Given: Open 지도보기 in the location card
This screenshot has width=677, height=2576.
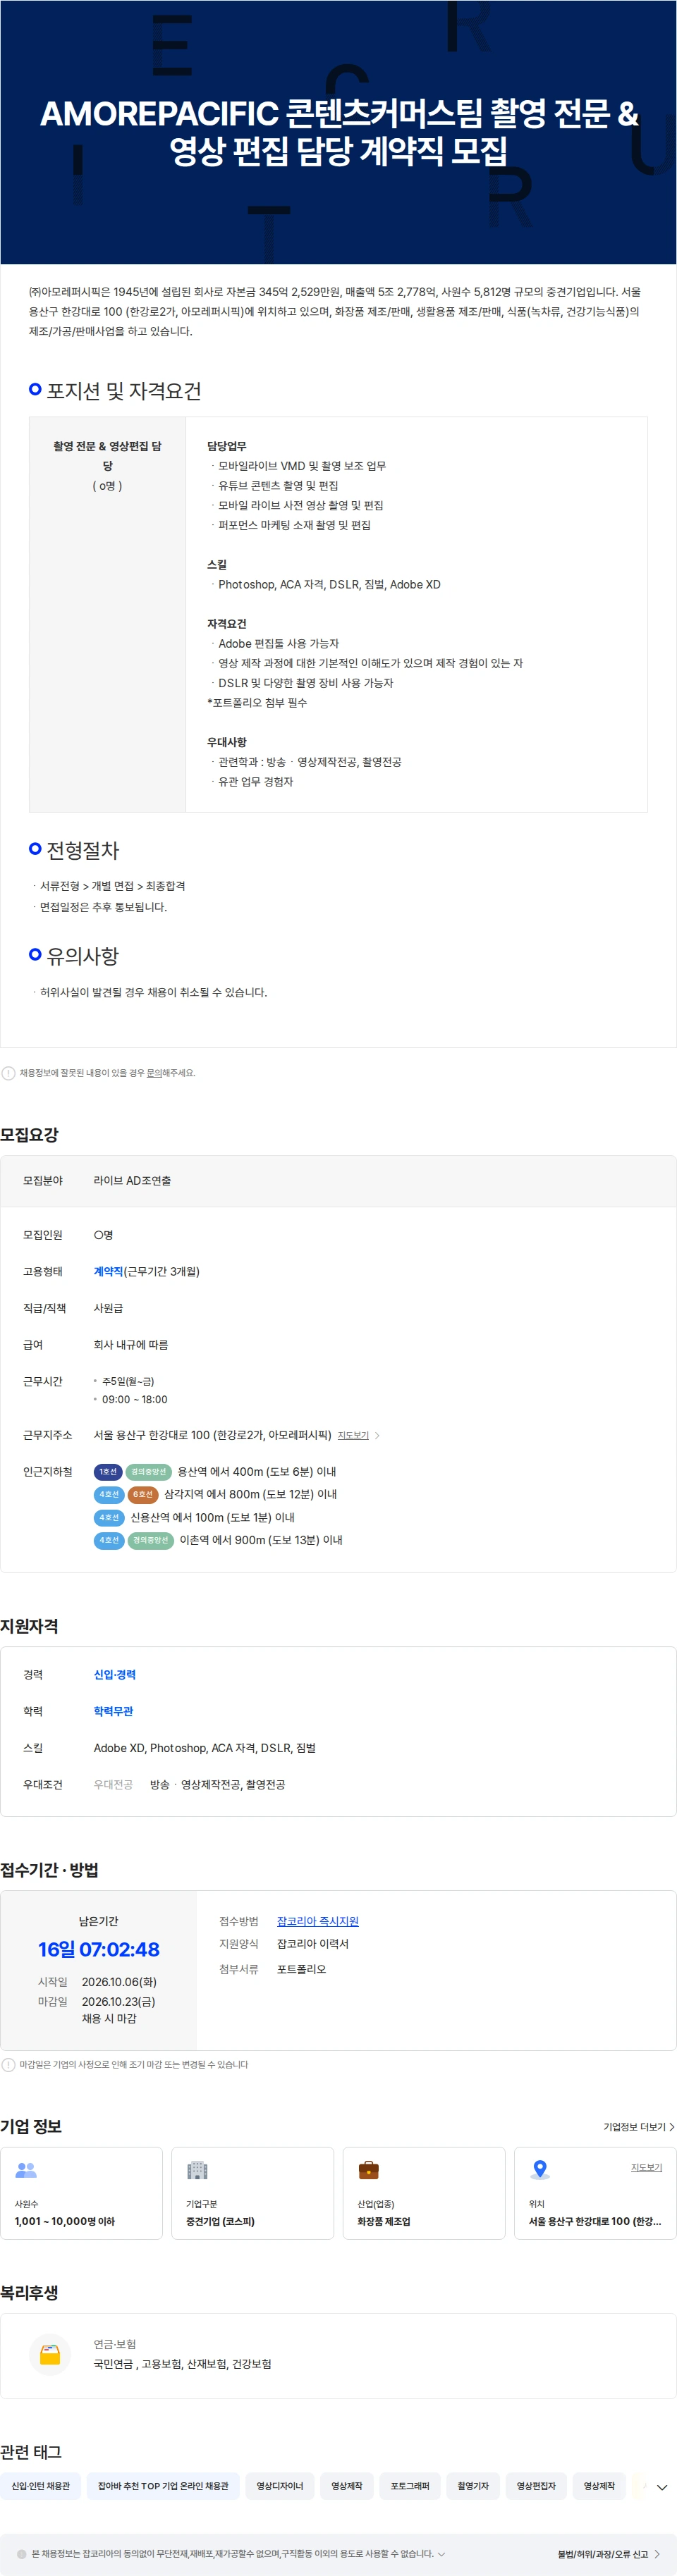Looking at the screenshot, I should (646, 2167).
